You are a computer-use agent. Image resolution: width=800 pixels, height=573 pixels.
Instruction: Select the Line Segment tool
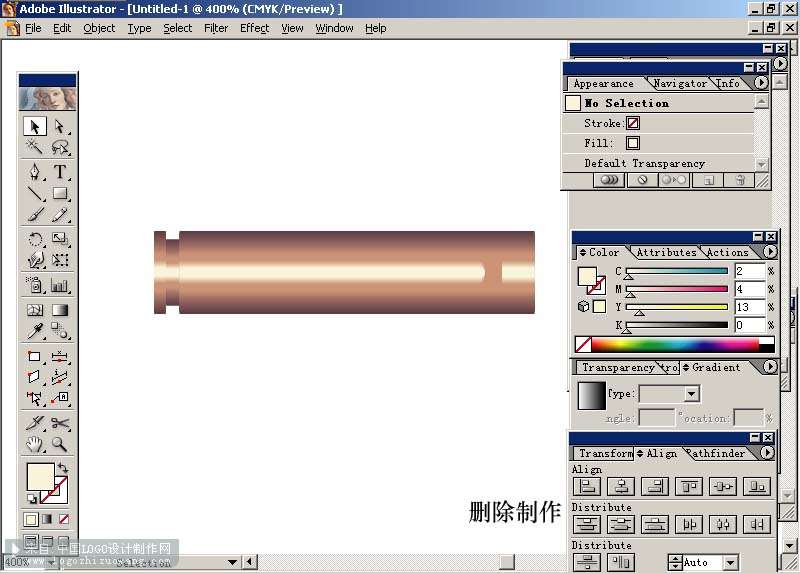[35, 193]
